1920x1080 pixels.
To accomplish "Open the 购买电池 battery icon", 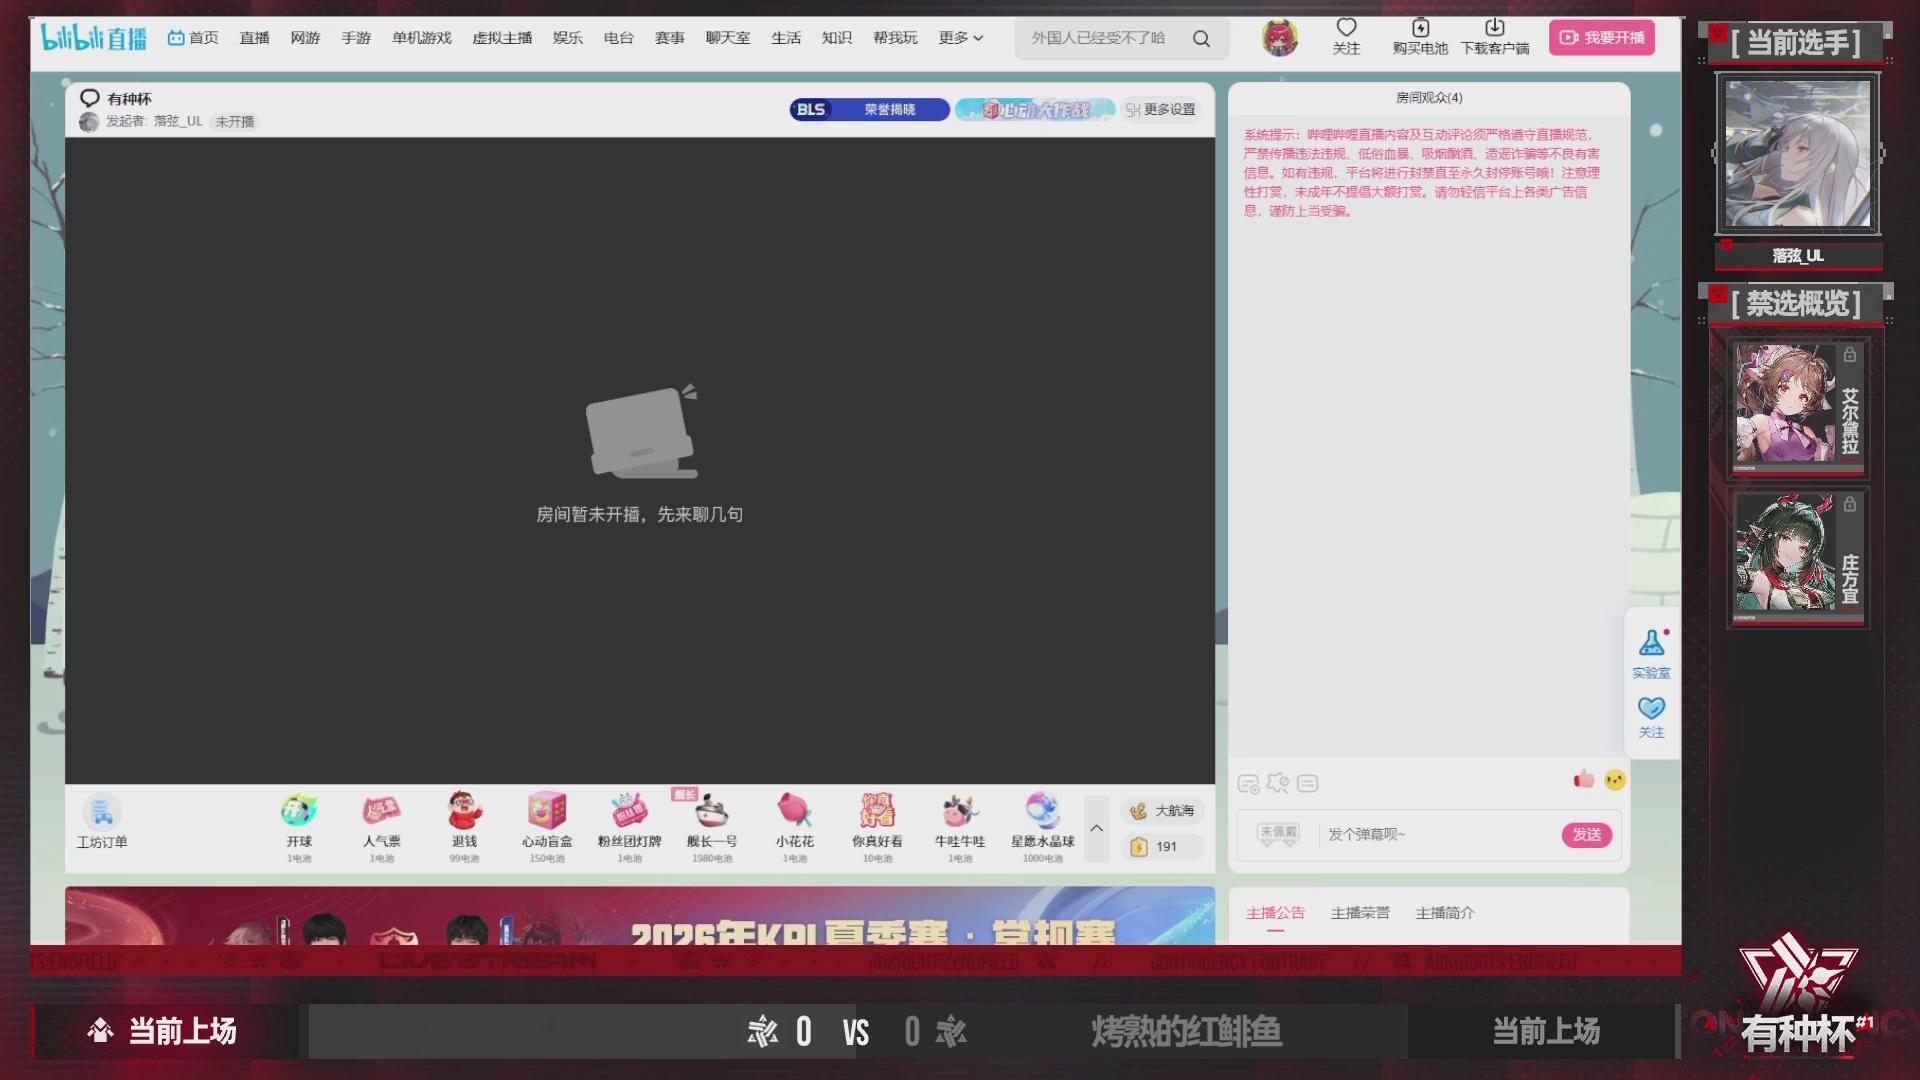I will tap(1420, 37).
